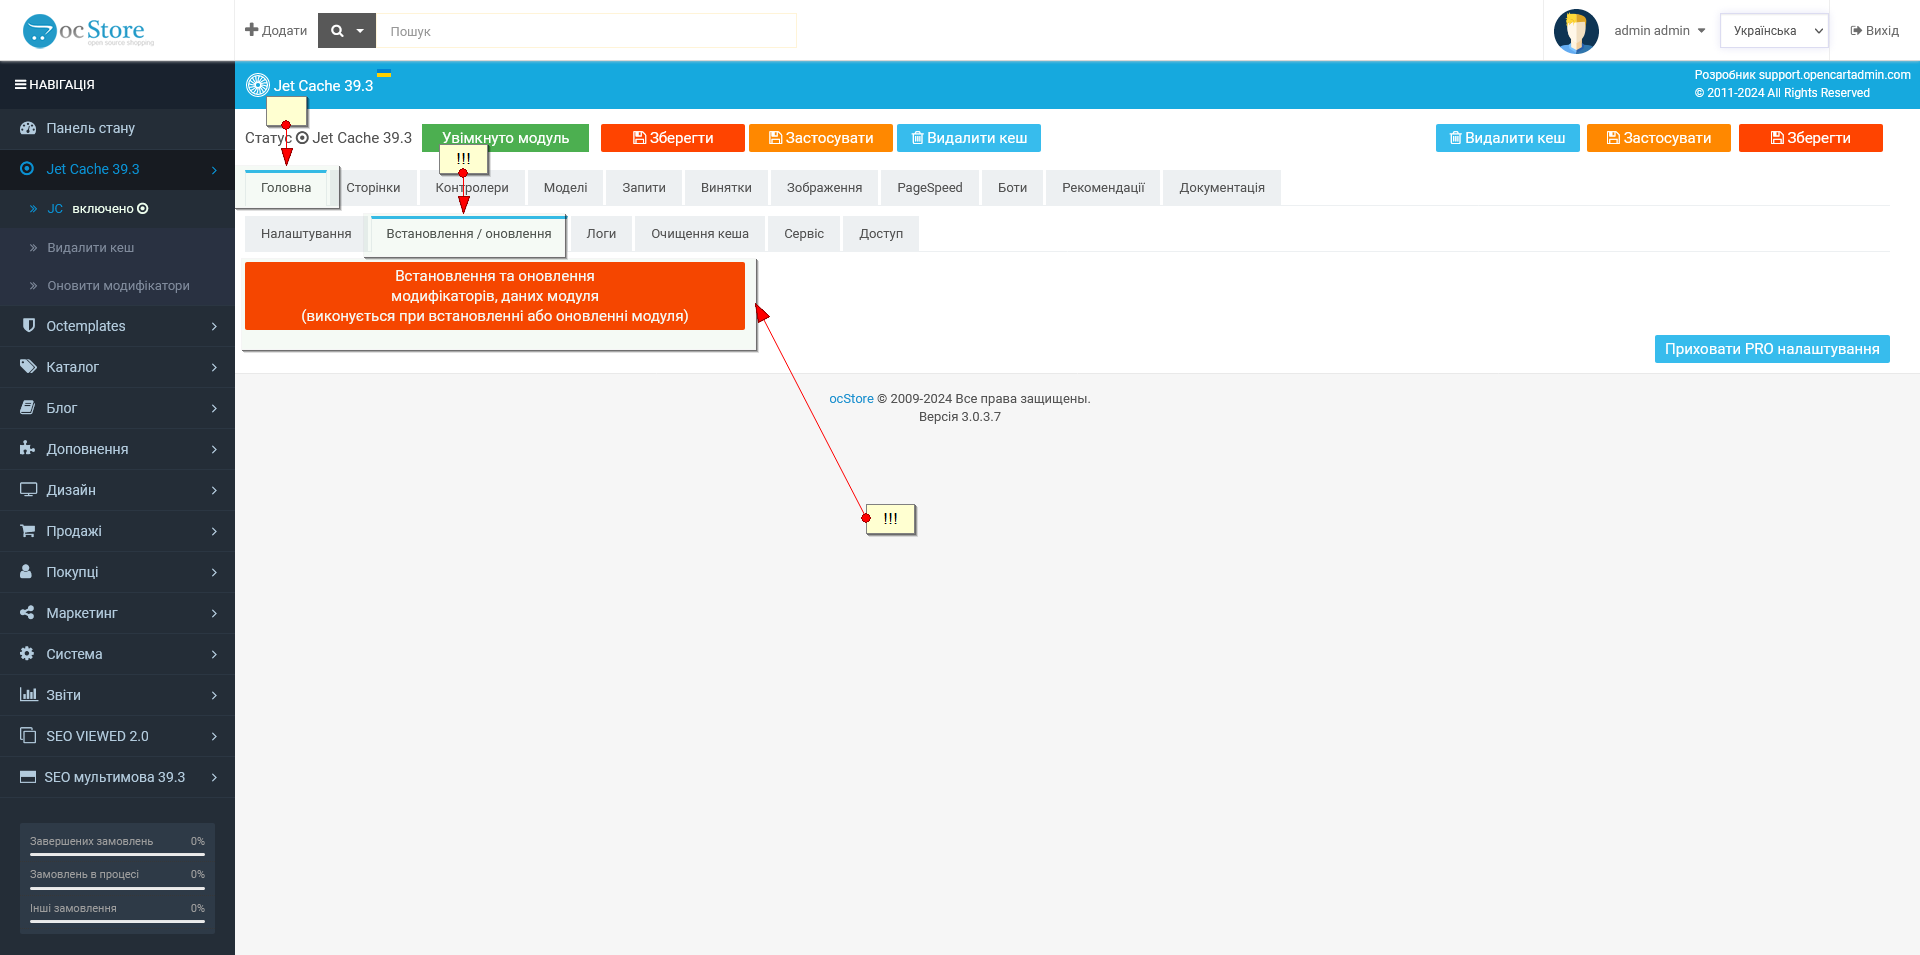Image resolution: width=1920 pixels, height=955 pixels.
Task: Expand the Система menu chevron
Action: pos(214,654)
